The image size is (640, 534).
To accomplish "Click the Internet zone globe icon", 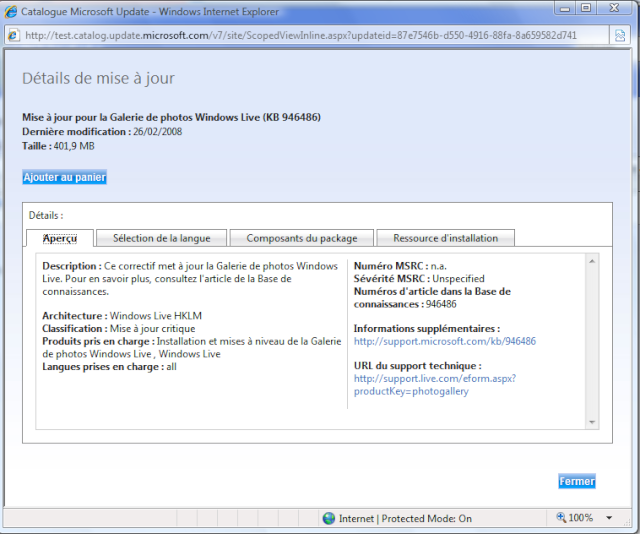I will tap(329, 518).
